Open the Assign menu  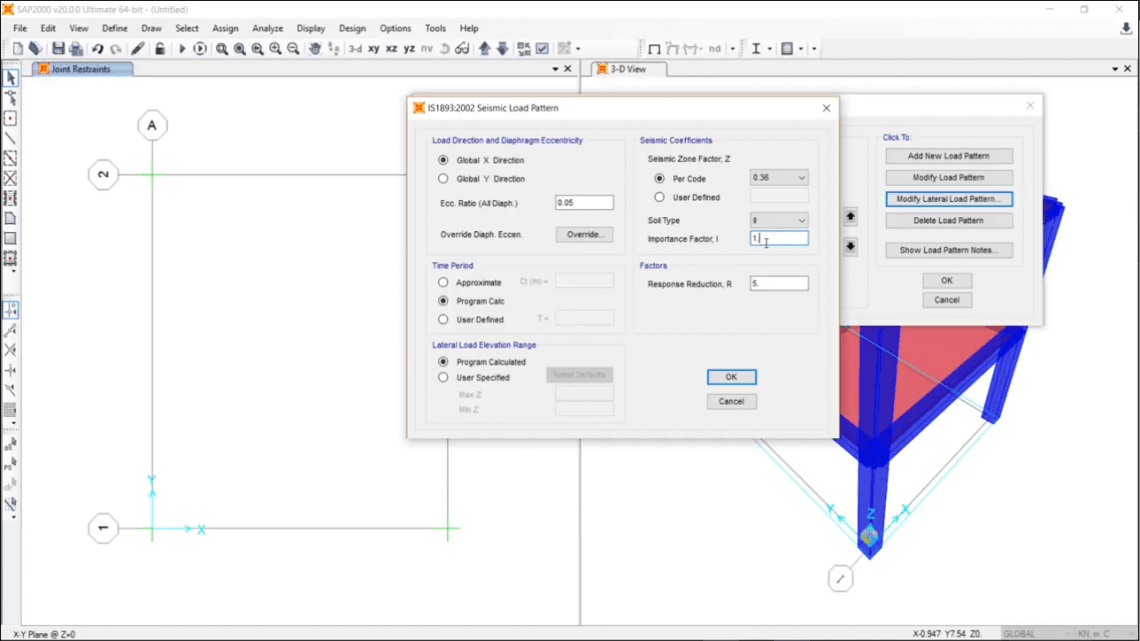click(x=225, y=28)
